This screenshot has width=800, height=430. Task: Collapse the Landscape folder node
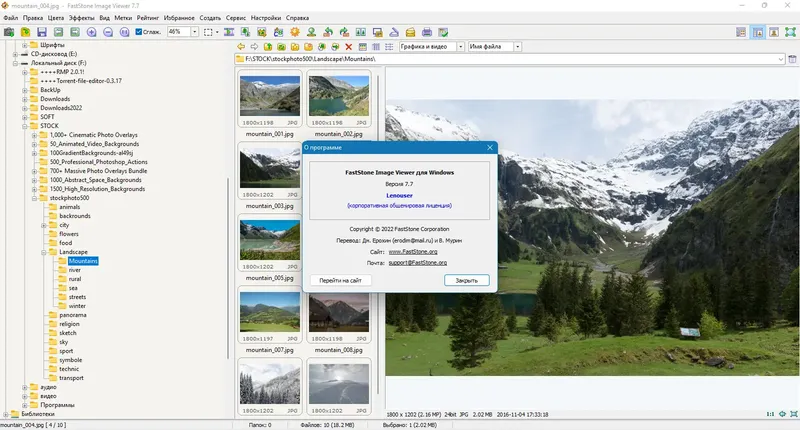[43, 252]
